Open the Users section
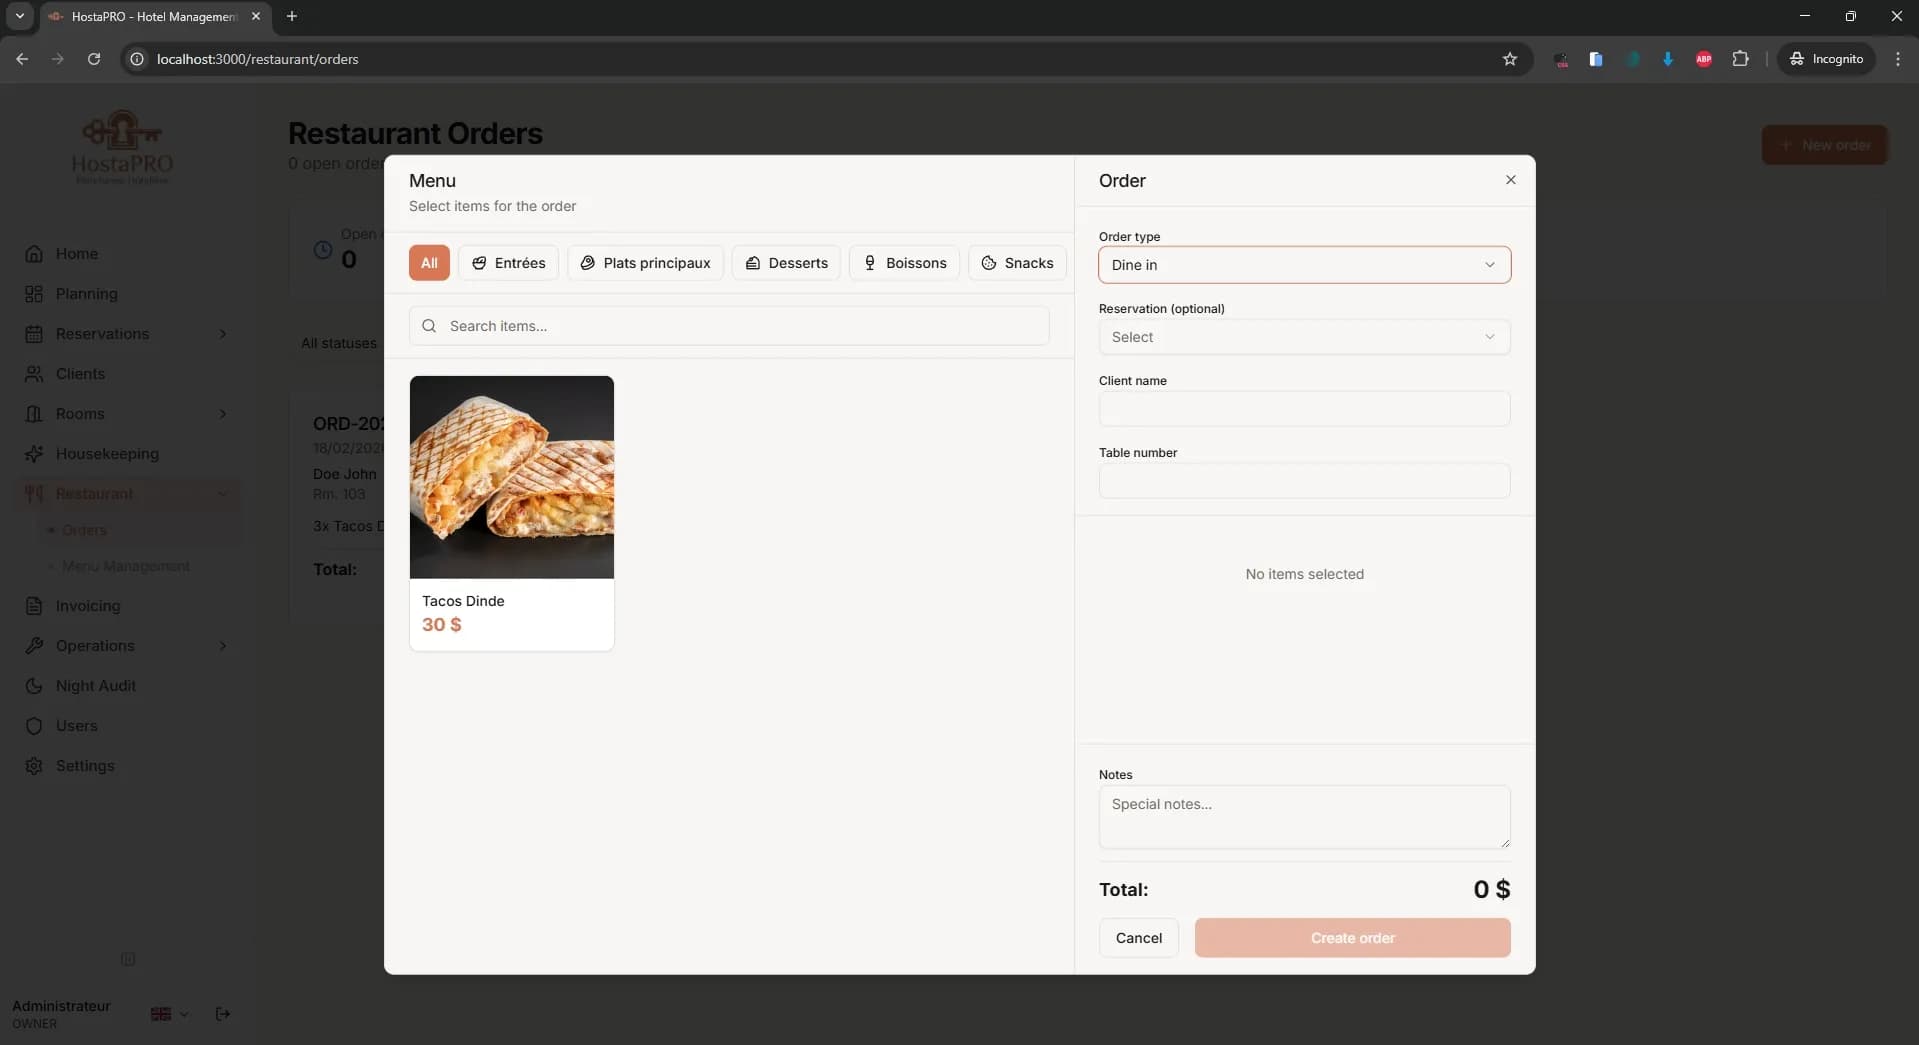1919x1045 pixels. pos(78,726)
